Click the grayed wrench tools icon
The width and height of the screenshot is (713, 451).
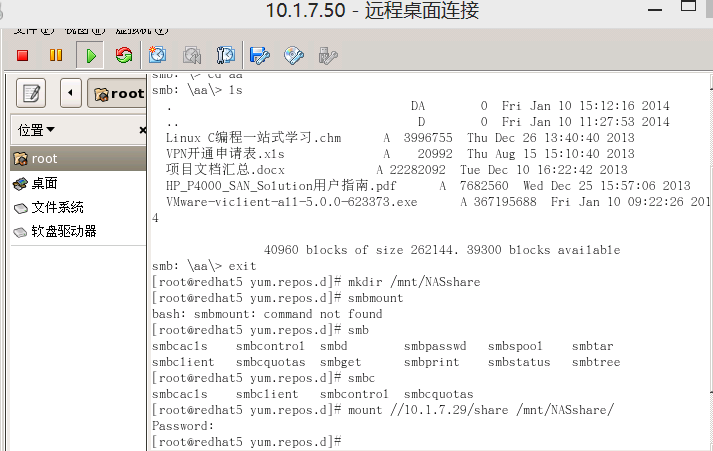coord(328,55)
